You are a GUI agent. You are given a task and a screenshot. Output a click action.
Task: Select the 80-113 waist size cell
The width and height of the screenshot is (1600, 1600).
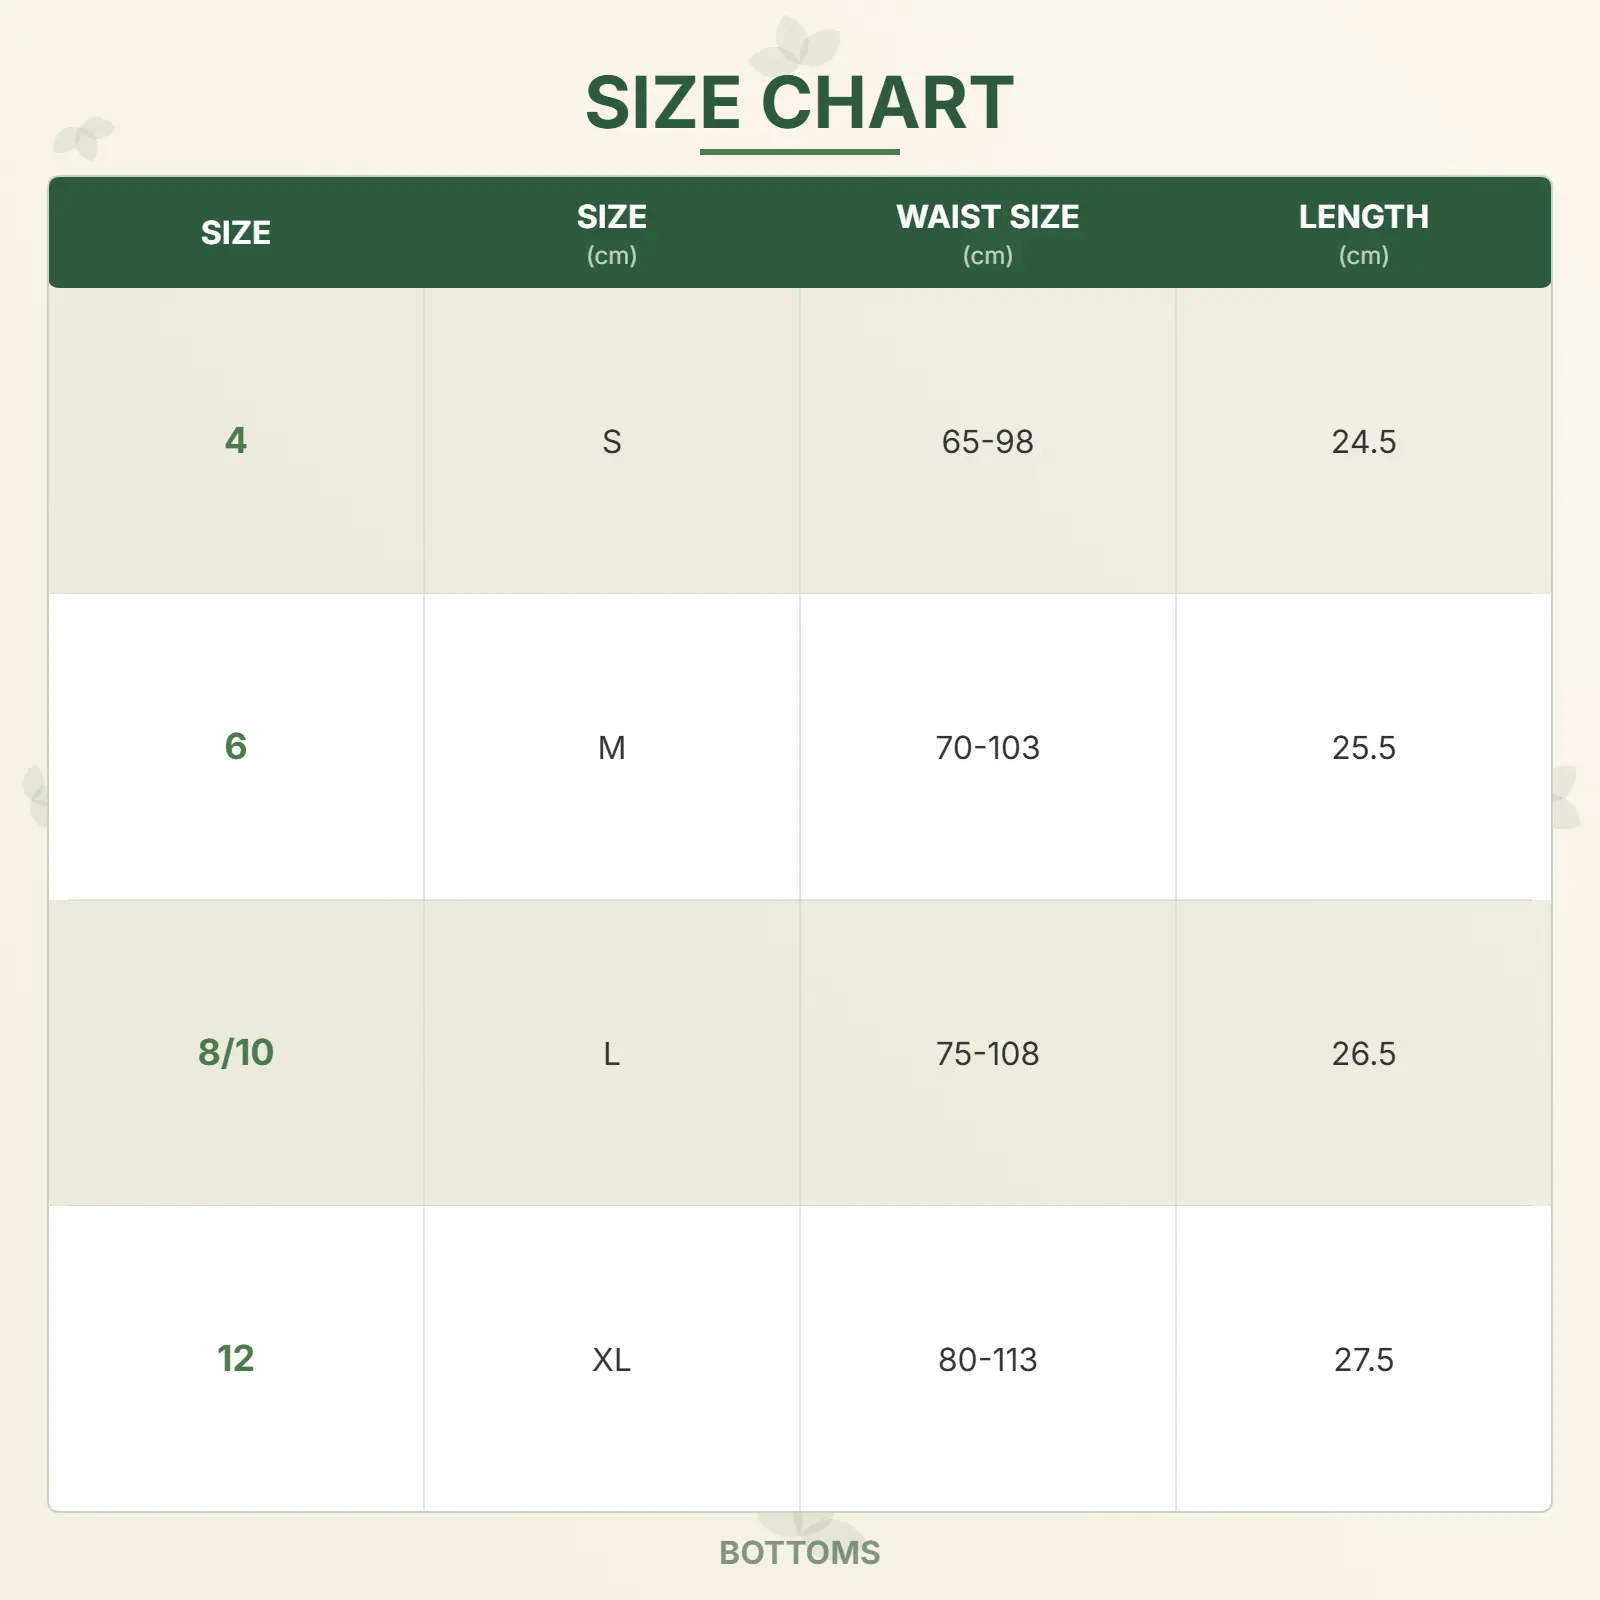(987, 1360)
